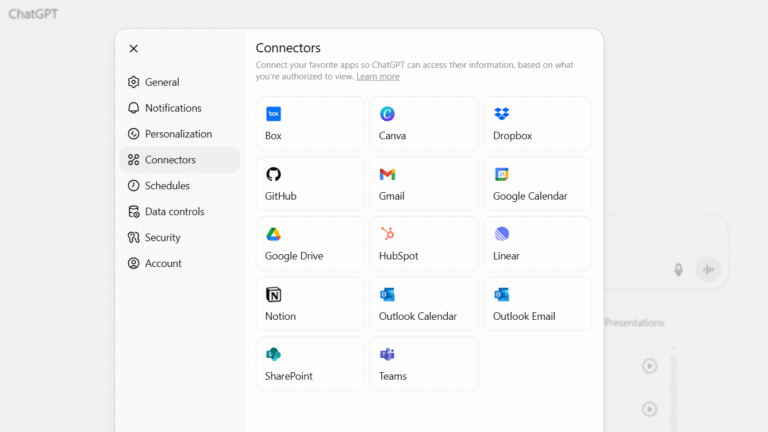Close the settings dialog with X

pos(134,48)
